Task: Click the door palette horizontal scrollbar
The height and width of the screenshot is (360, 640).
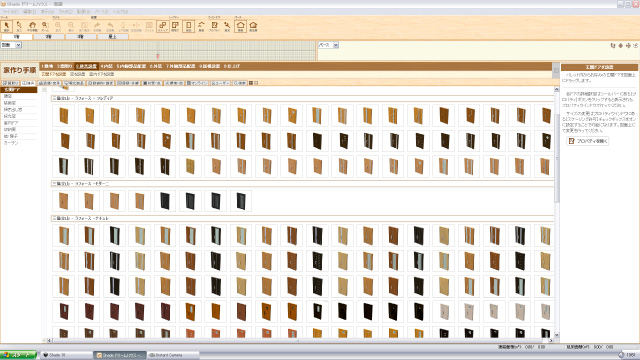Action: point(298,340)
